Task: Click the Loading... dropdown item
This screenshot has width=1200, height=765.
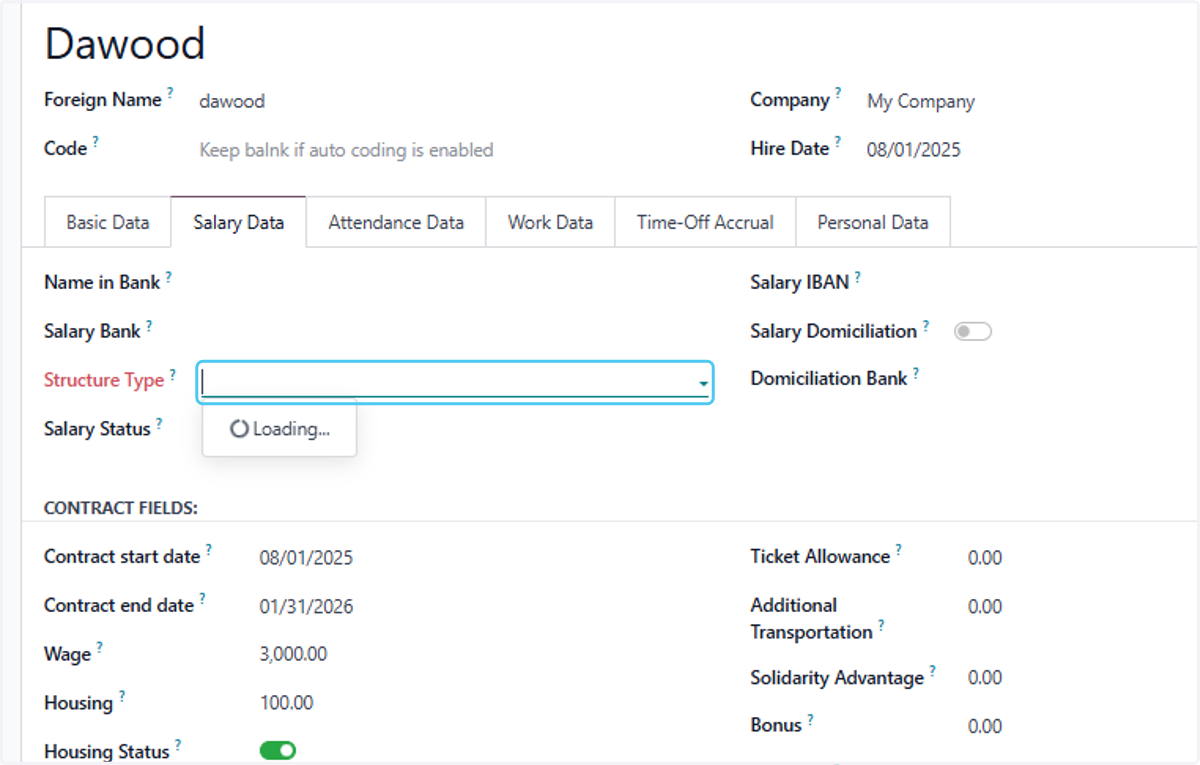Action: [x=280, y=429]
